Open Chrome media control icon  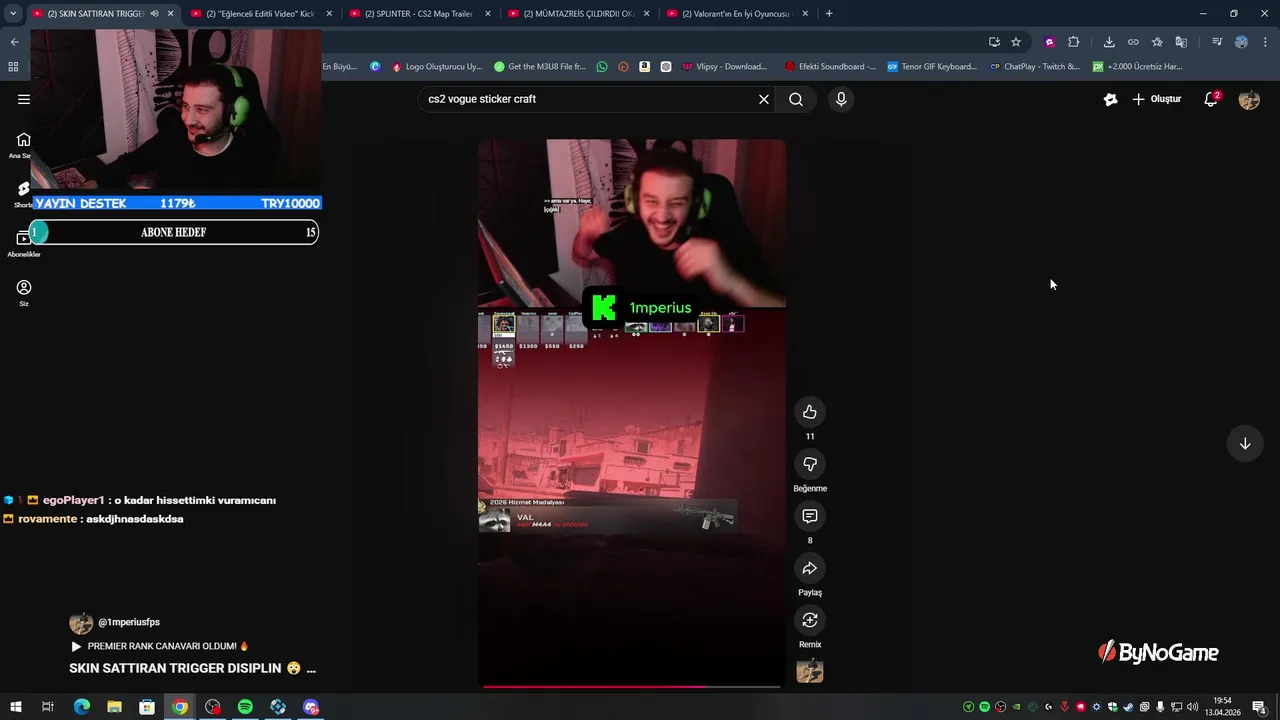[1217, 42]
